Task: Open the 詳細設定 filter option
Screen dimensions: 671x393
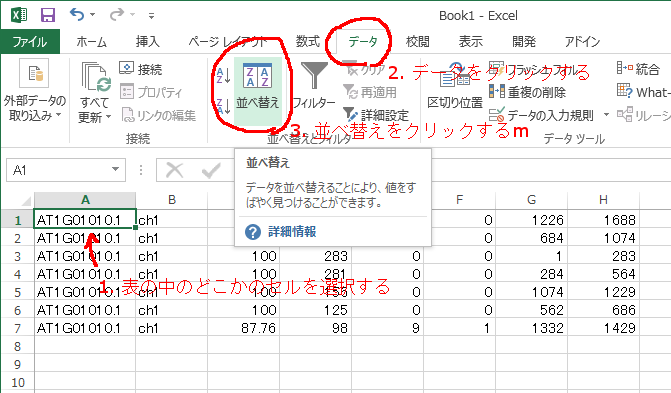Action: (x=376, y=115)
